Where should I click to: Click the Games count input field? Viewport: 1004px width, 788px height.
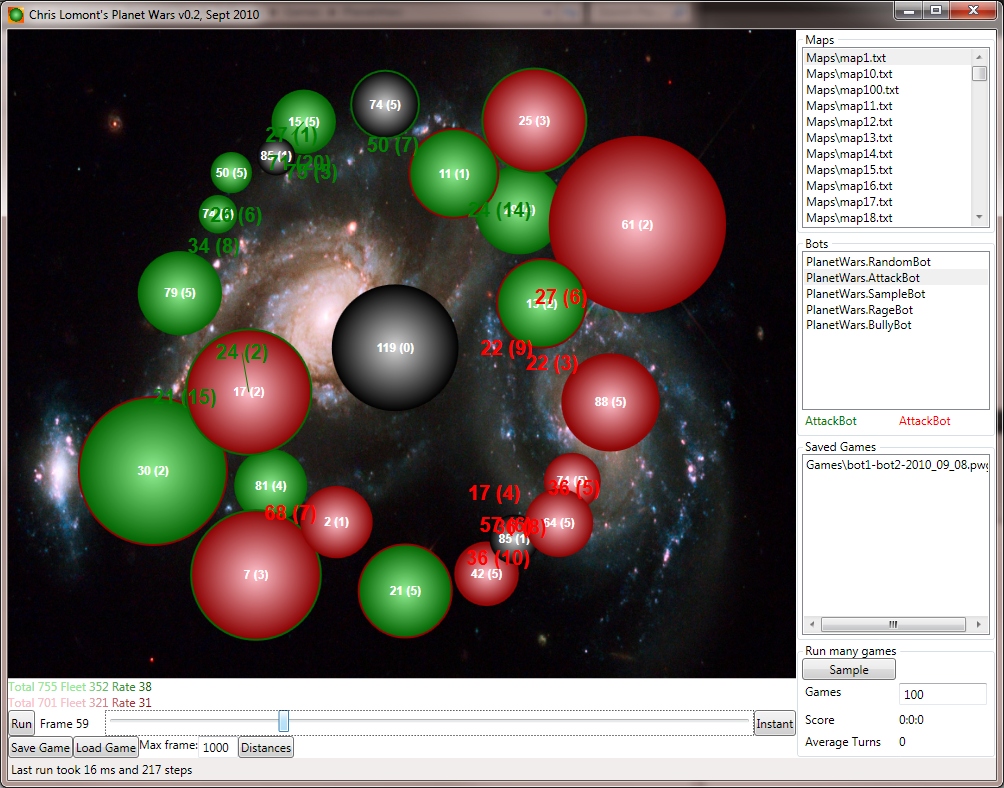pyautogui.click(x=942, y=694)
